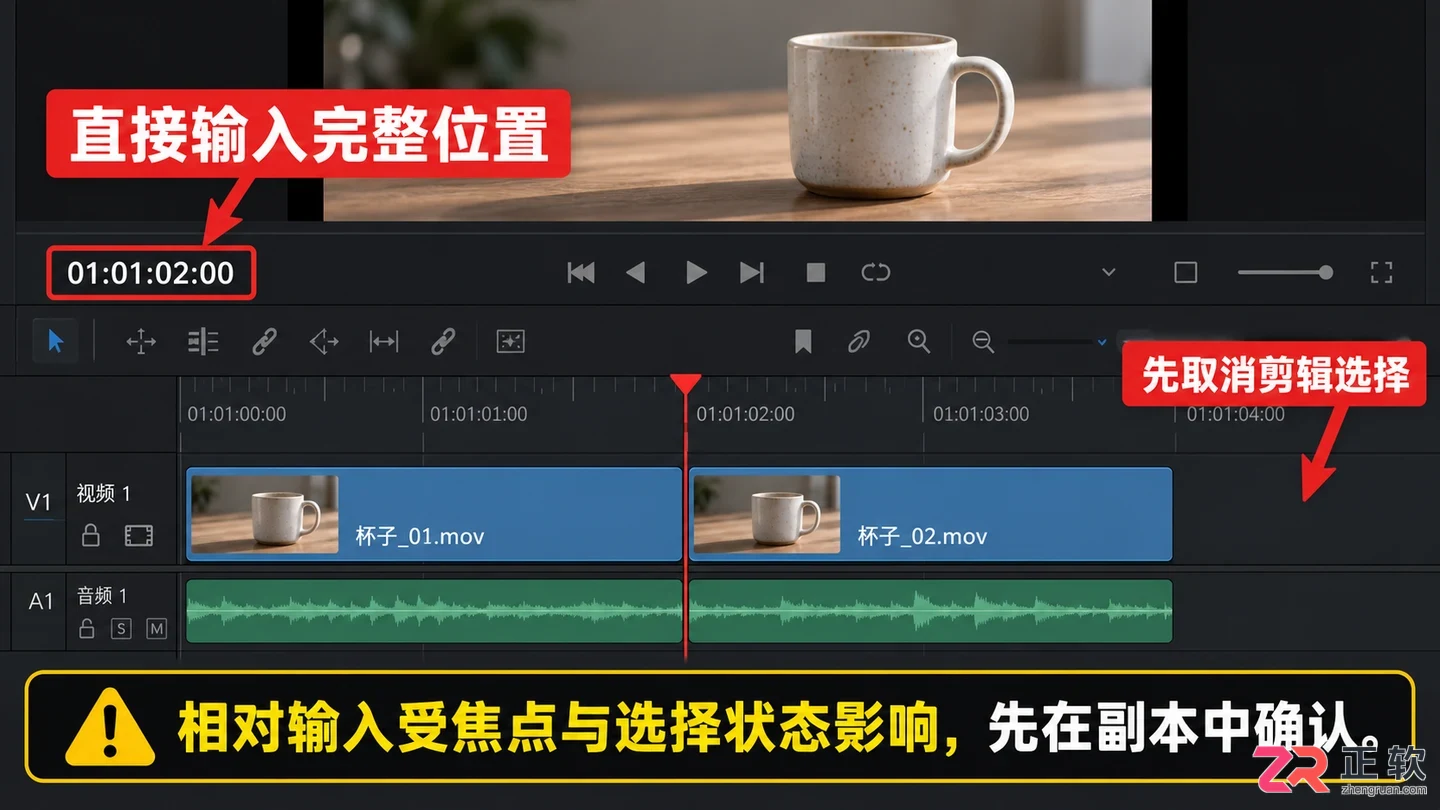Lock the 视频 1 track
Image resolution: width=1440 pixels, height=810 pixels.
[91, 535]
